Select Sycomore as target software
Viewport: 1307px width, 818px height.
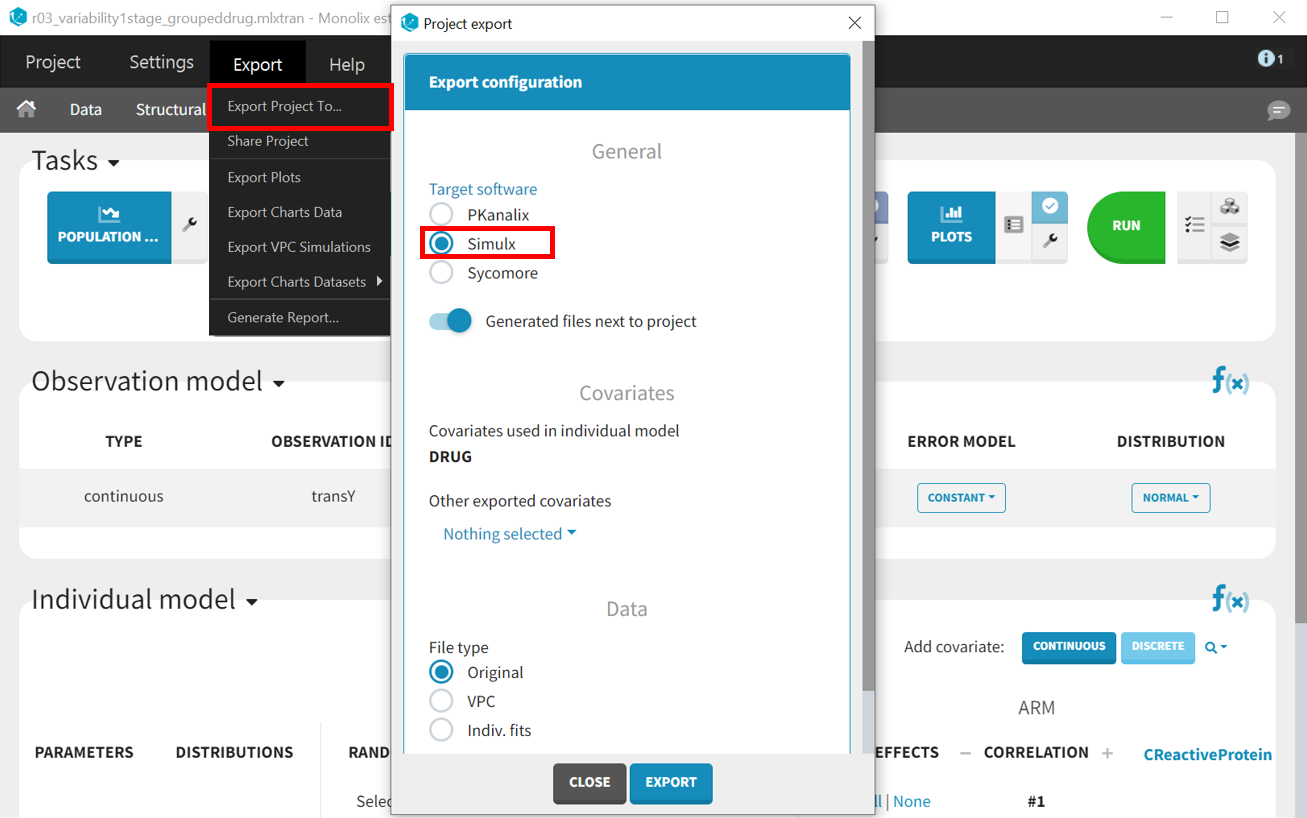441,273
